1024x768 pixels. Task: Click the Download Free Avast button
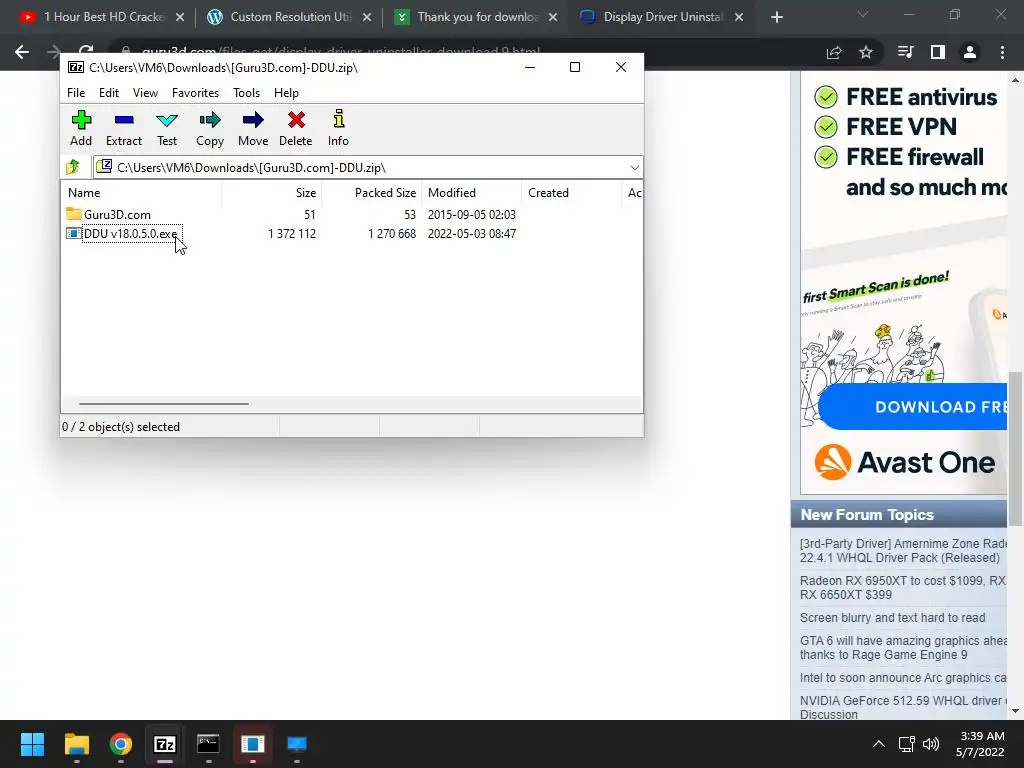[x=912, y=407]
